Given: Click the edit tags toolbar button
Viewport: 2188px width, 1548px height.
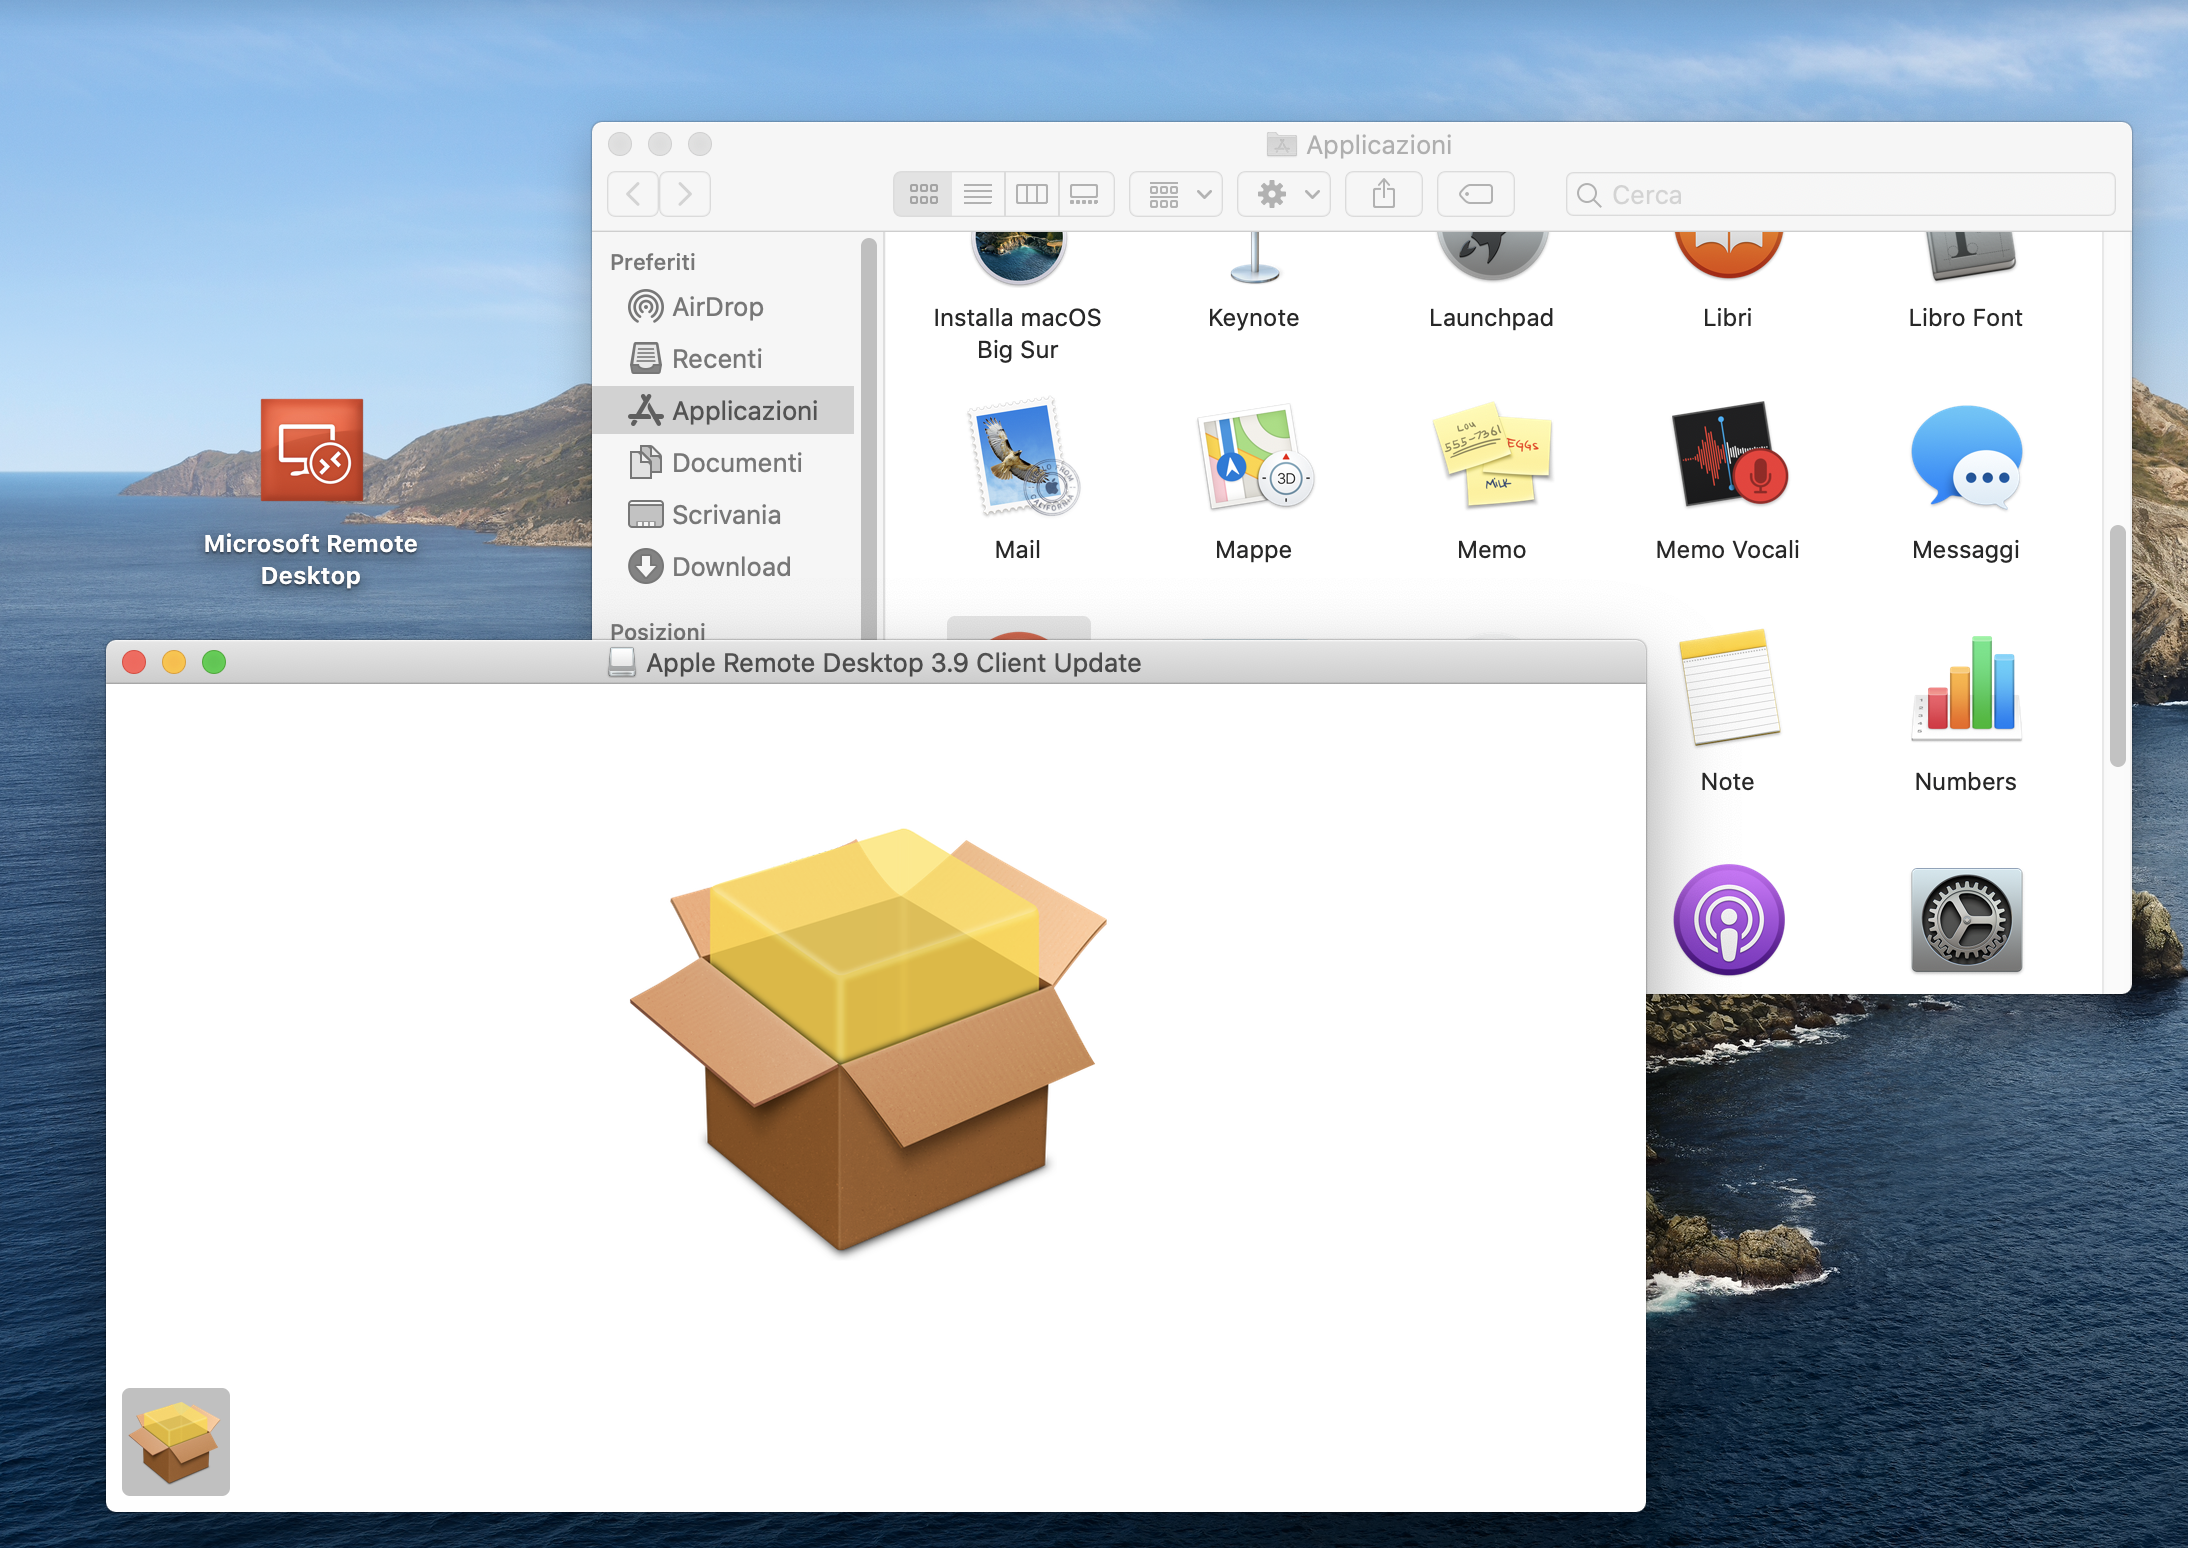Looking at the screenshot, I should [x=1475, y=194].
